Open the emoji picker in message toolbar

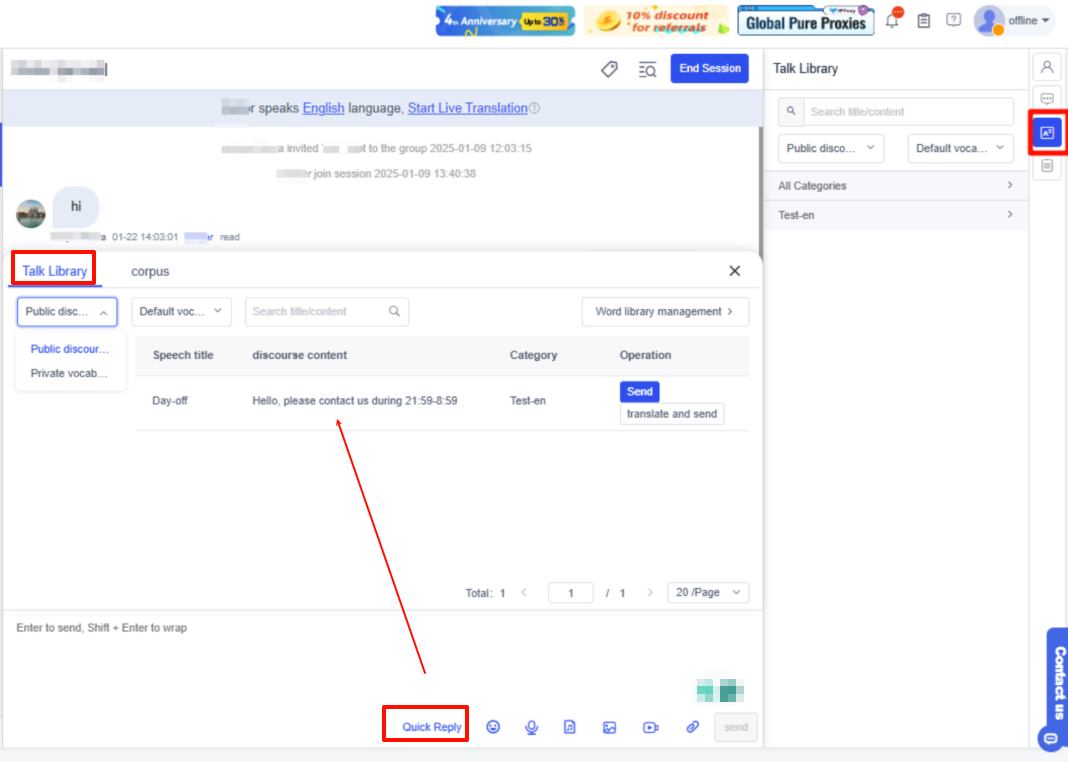pyautogui.click(x=493, y=727)
